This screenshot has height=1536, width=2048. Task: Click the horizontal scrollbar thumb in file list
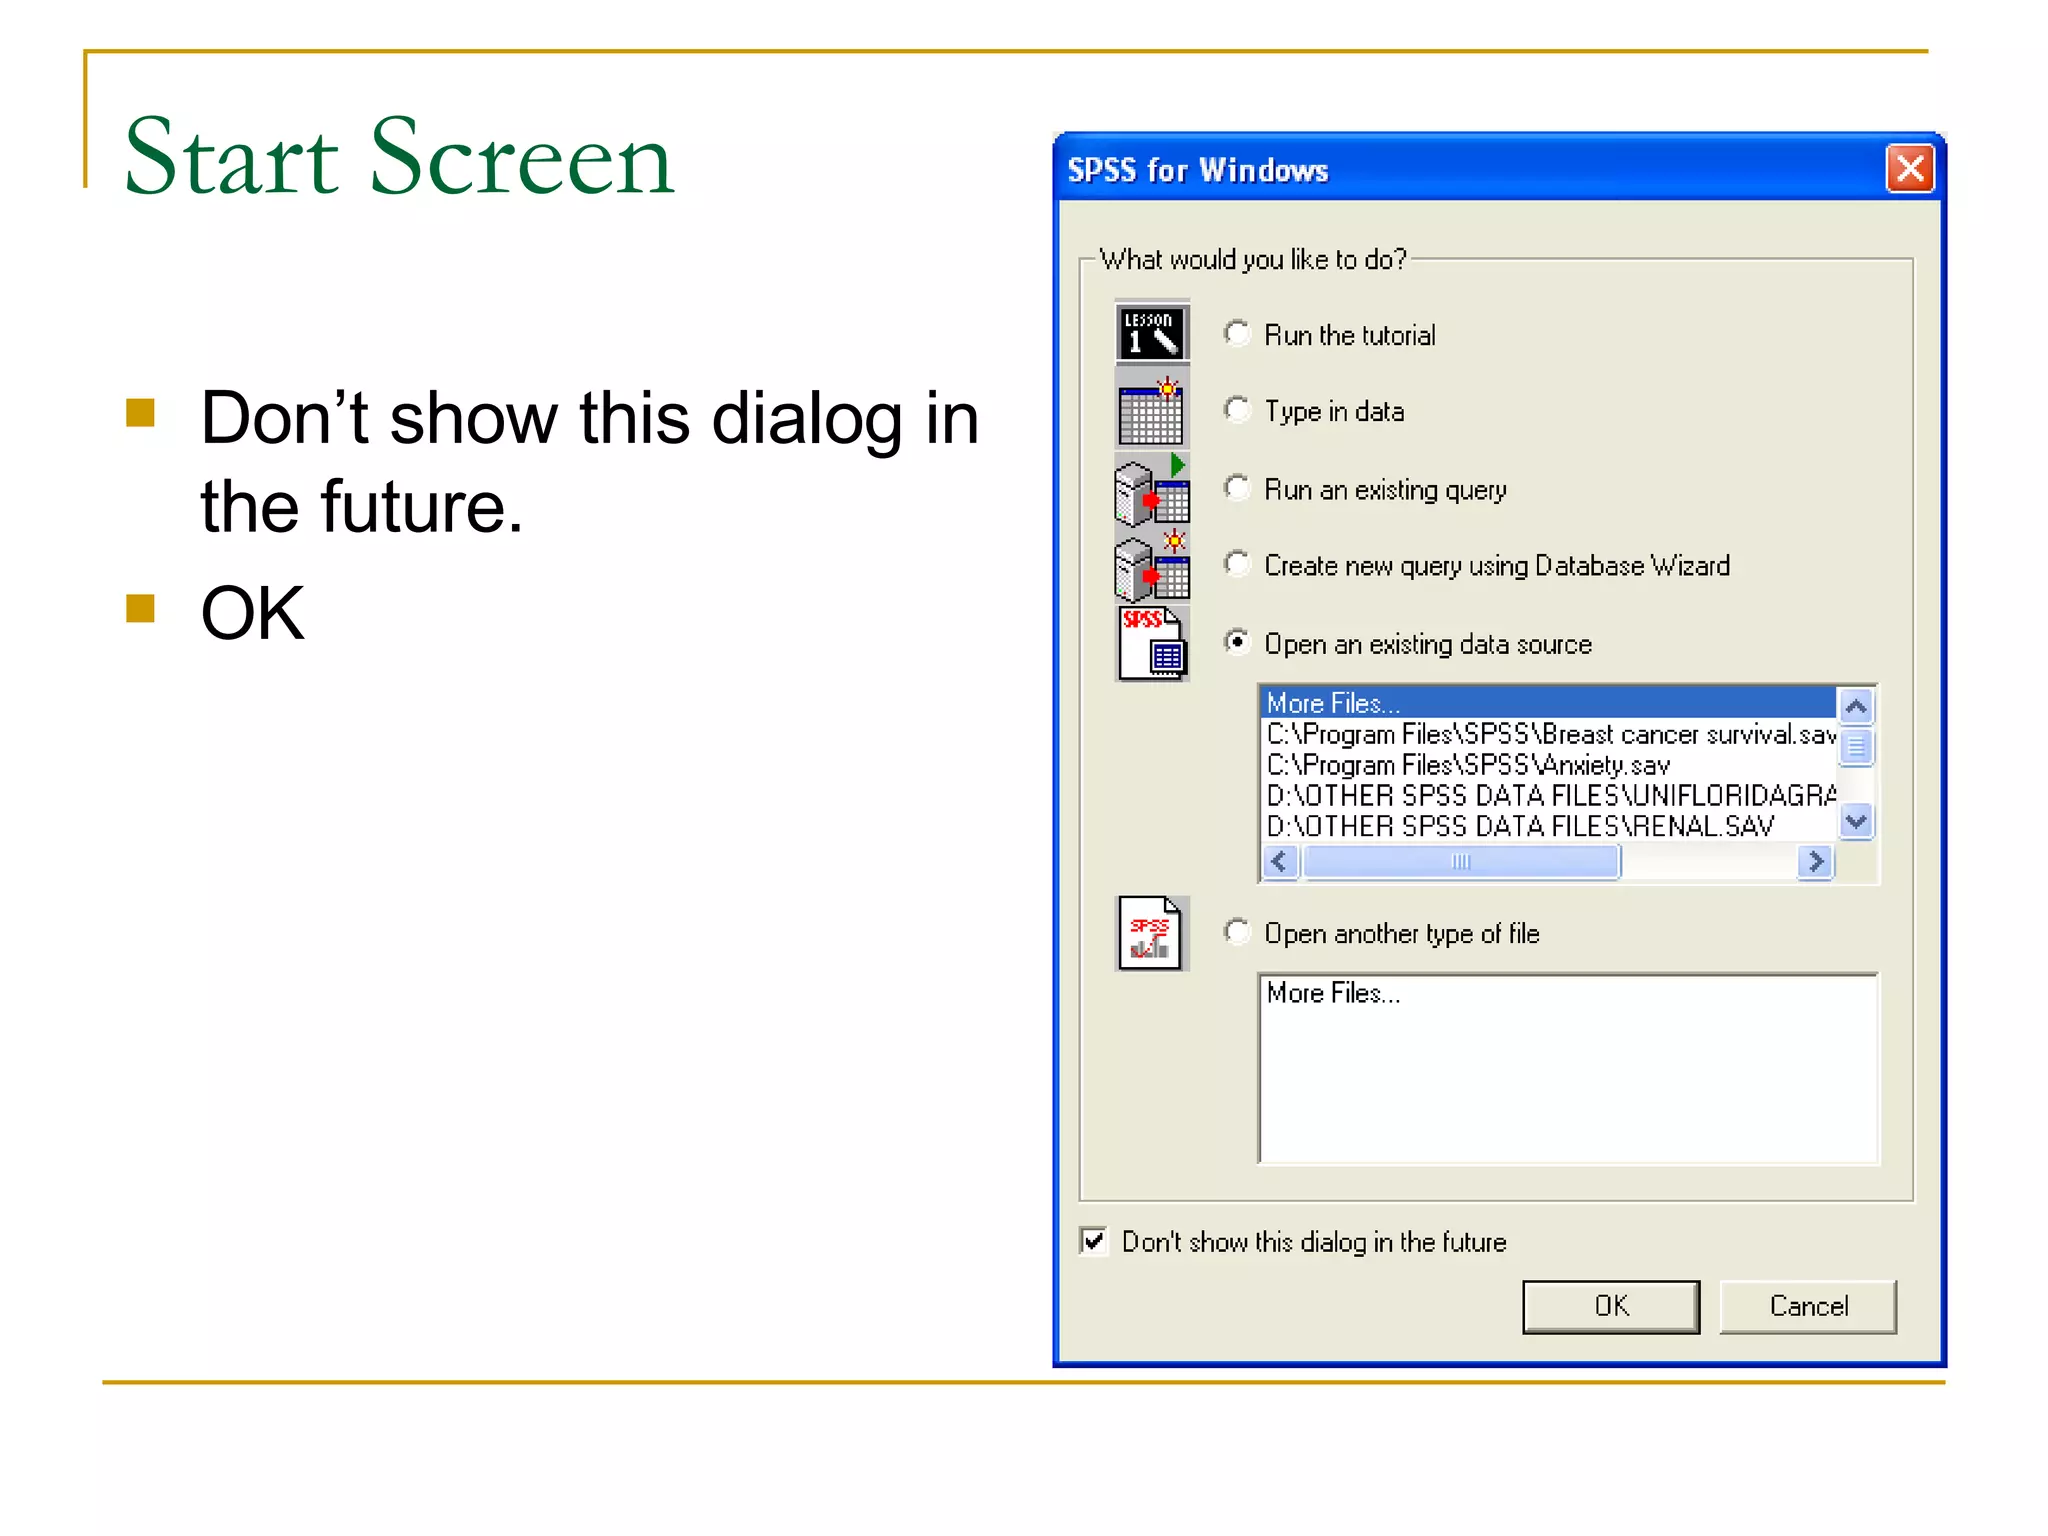[x=1461, y=861]
